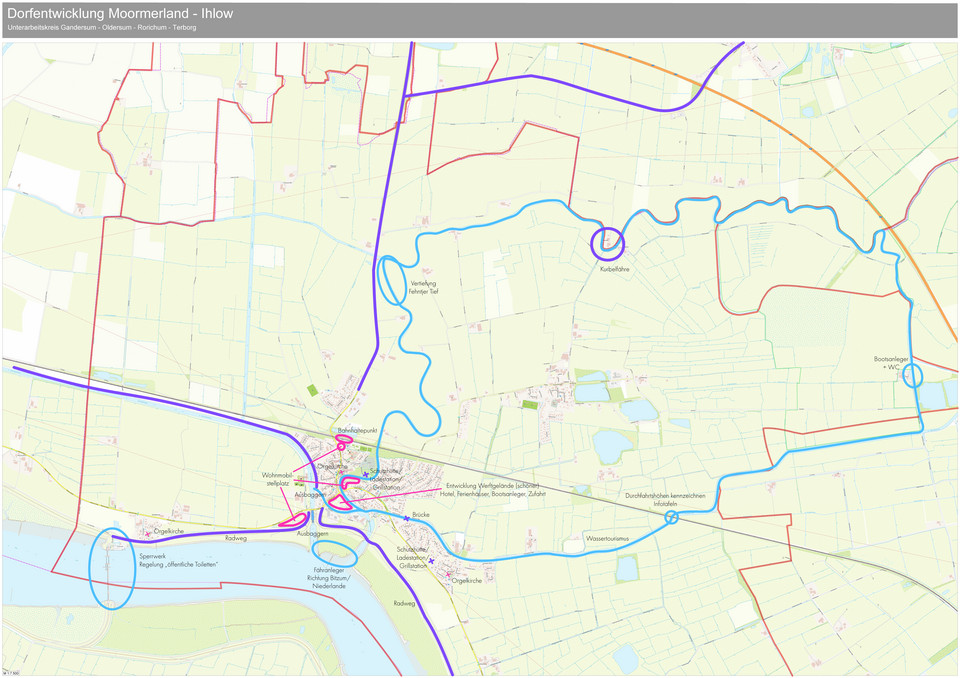960x678 pixels.
Task: Select the blue oval at Vertiefung Fehntjer Tief
Action: (392, 280)
